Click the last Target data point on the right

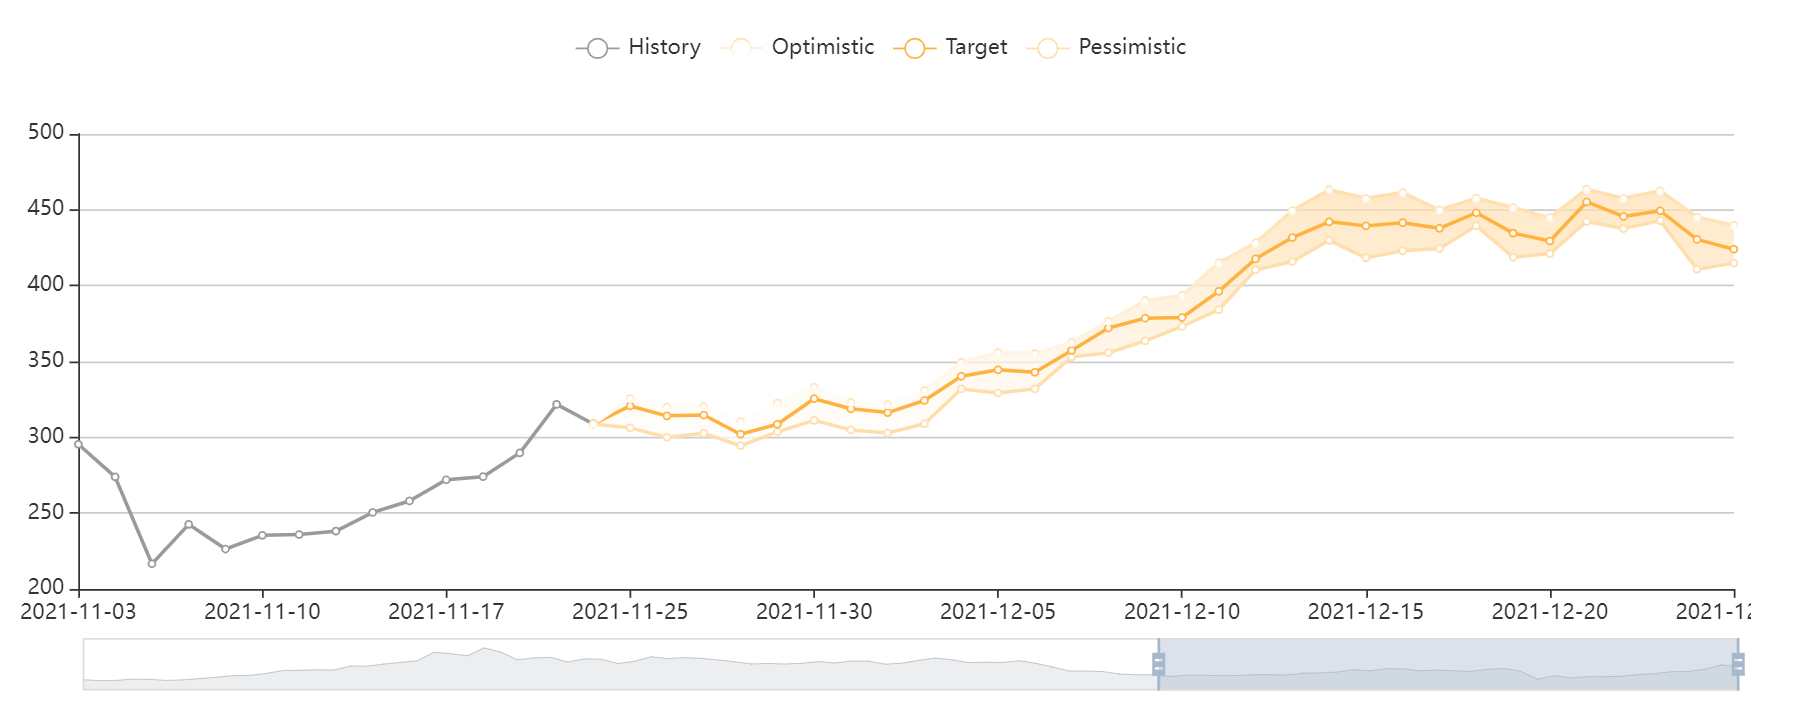click(x=1733, y=249)
